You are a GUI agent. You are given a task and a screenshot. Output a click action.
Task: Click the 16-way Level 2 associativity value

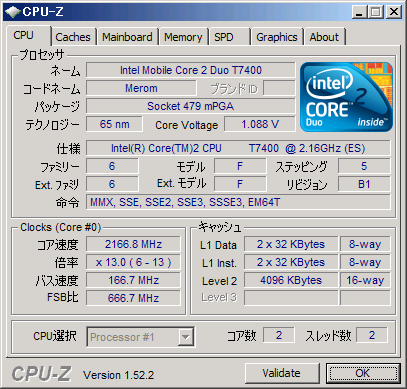pos(365,280)
